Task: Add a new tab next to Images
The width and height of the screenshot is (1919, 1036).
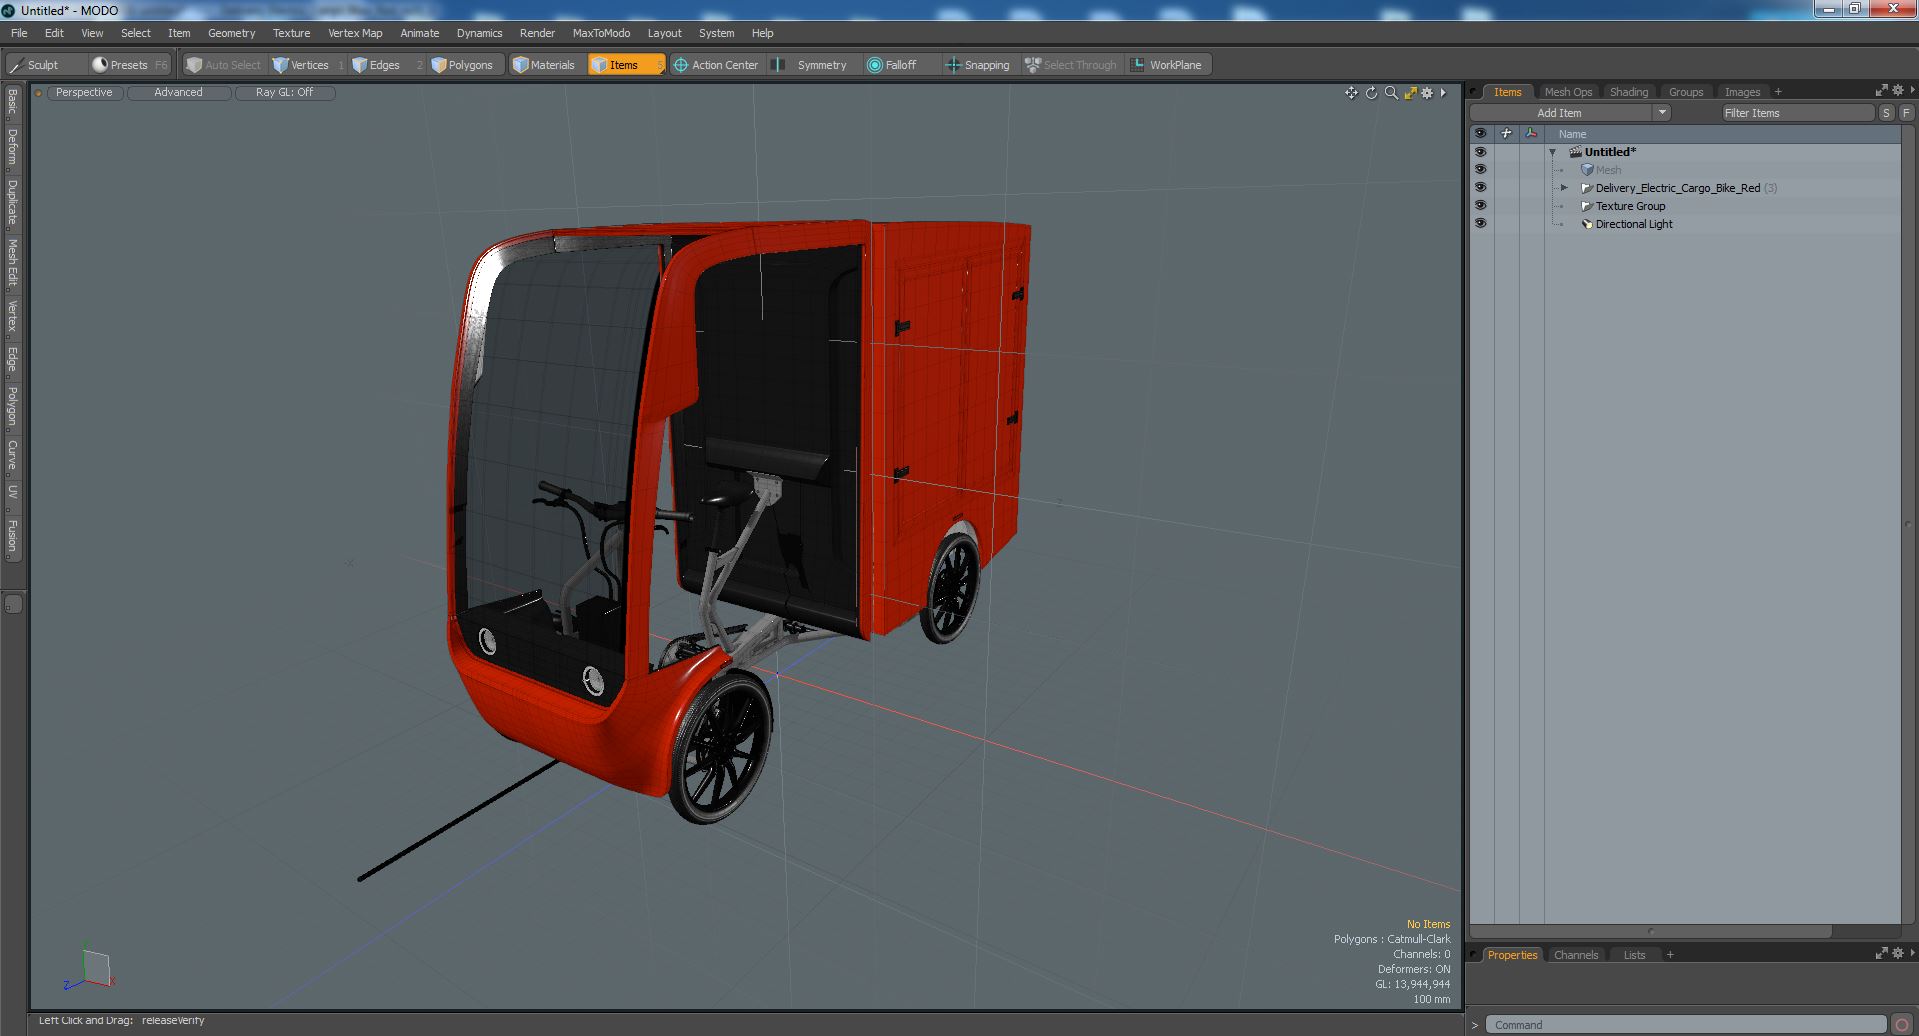Action: coord(1778,92)
